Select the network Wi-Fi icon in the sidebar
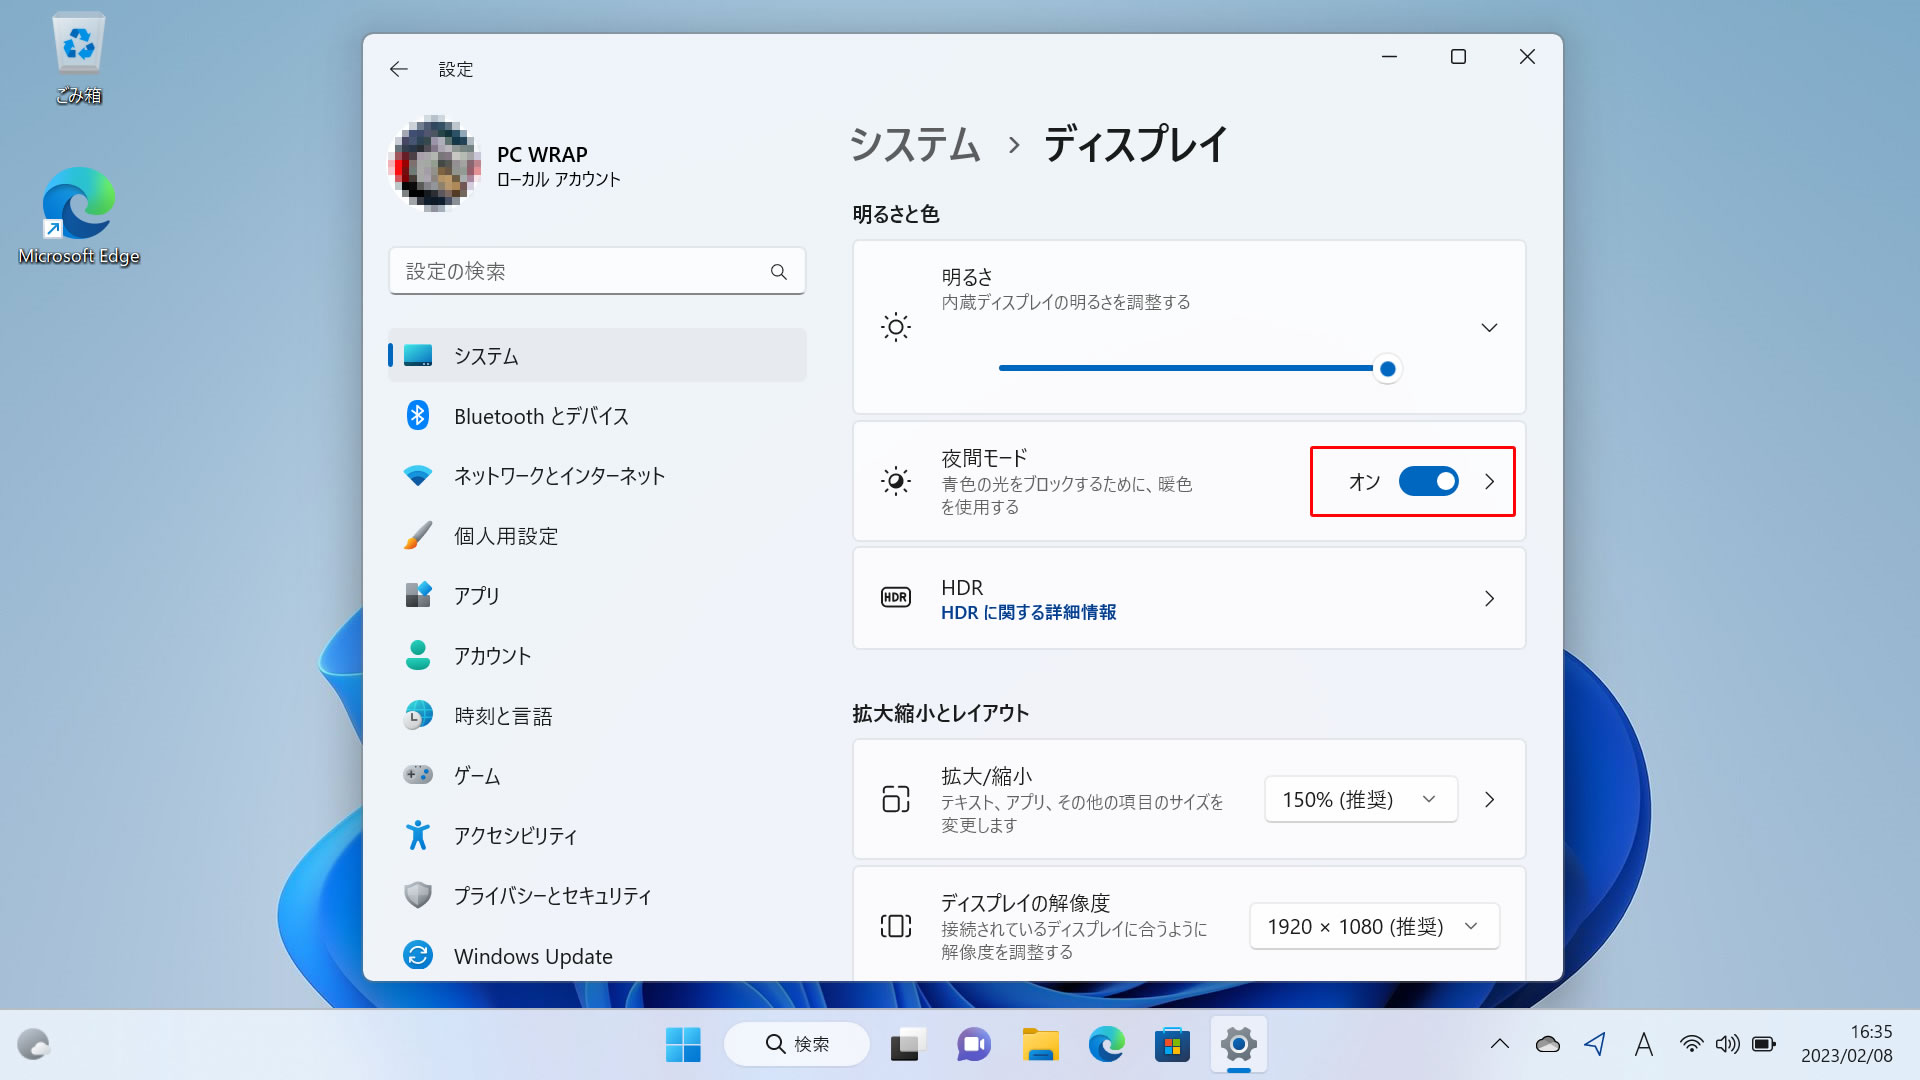The width and height of the screenshot is (1920, 1080). [418, 476]
